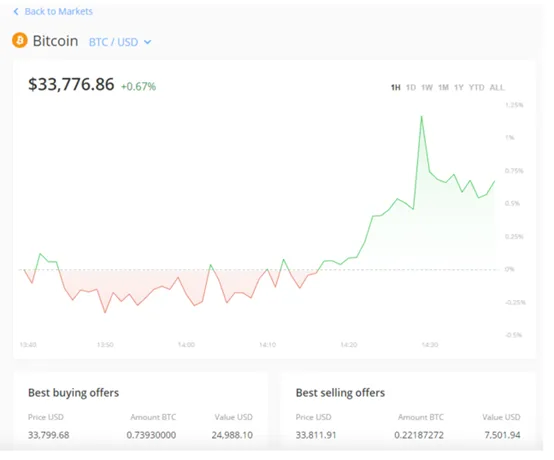This screenshot has height=460, width=554.
Task: Click buying offer value 24,988.10
Action: 232,435
